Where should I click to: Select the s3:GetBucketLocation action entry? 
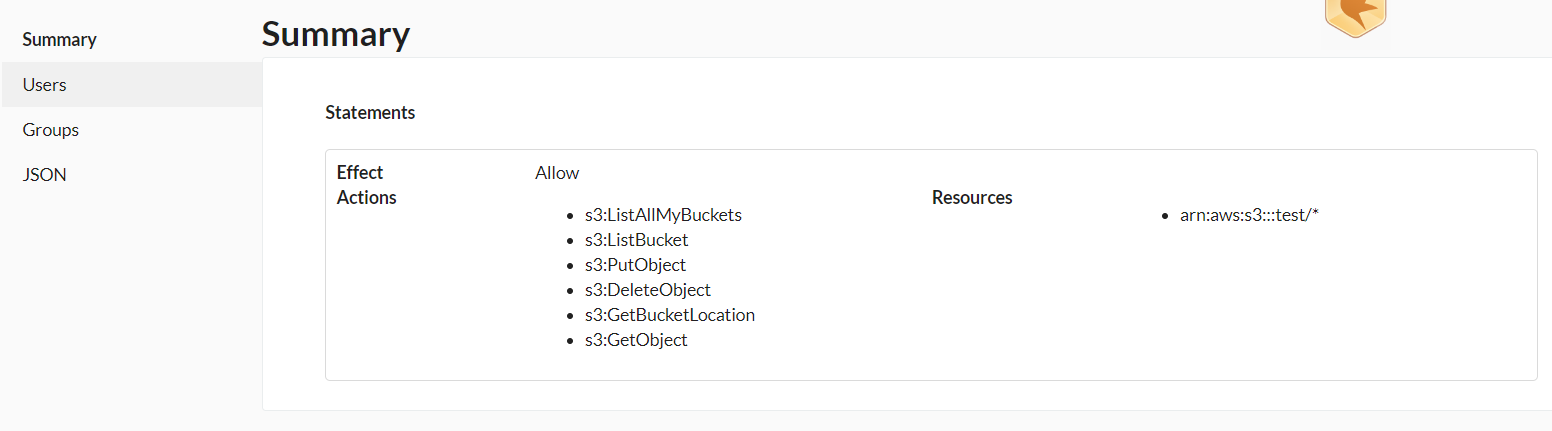(x=670, y=315)
